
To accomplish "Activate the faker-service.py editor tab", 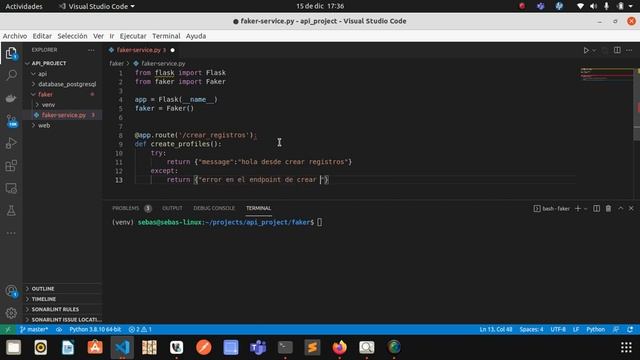I will coord(141,50).
